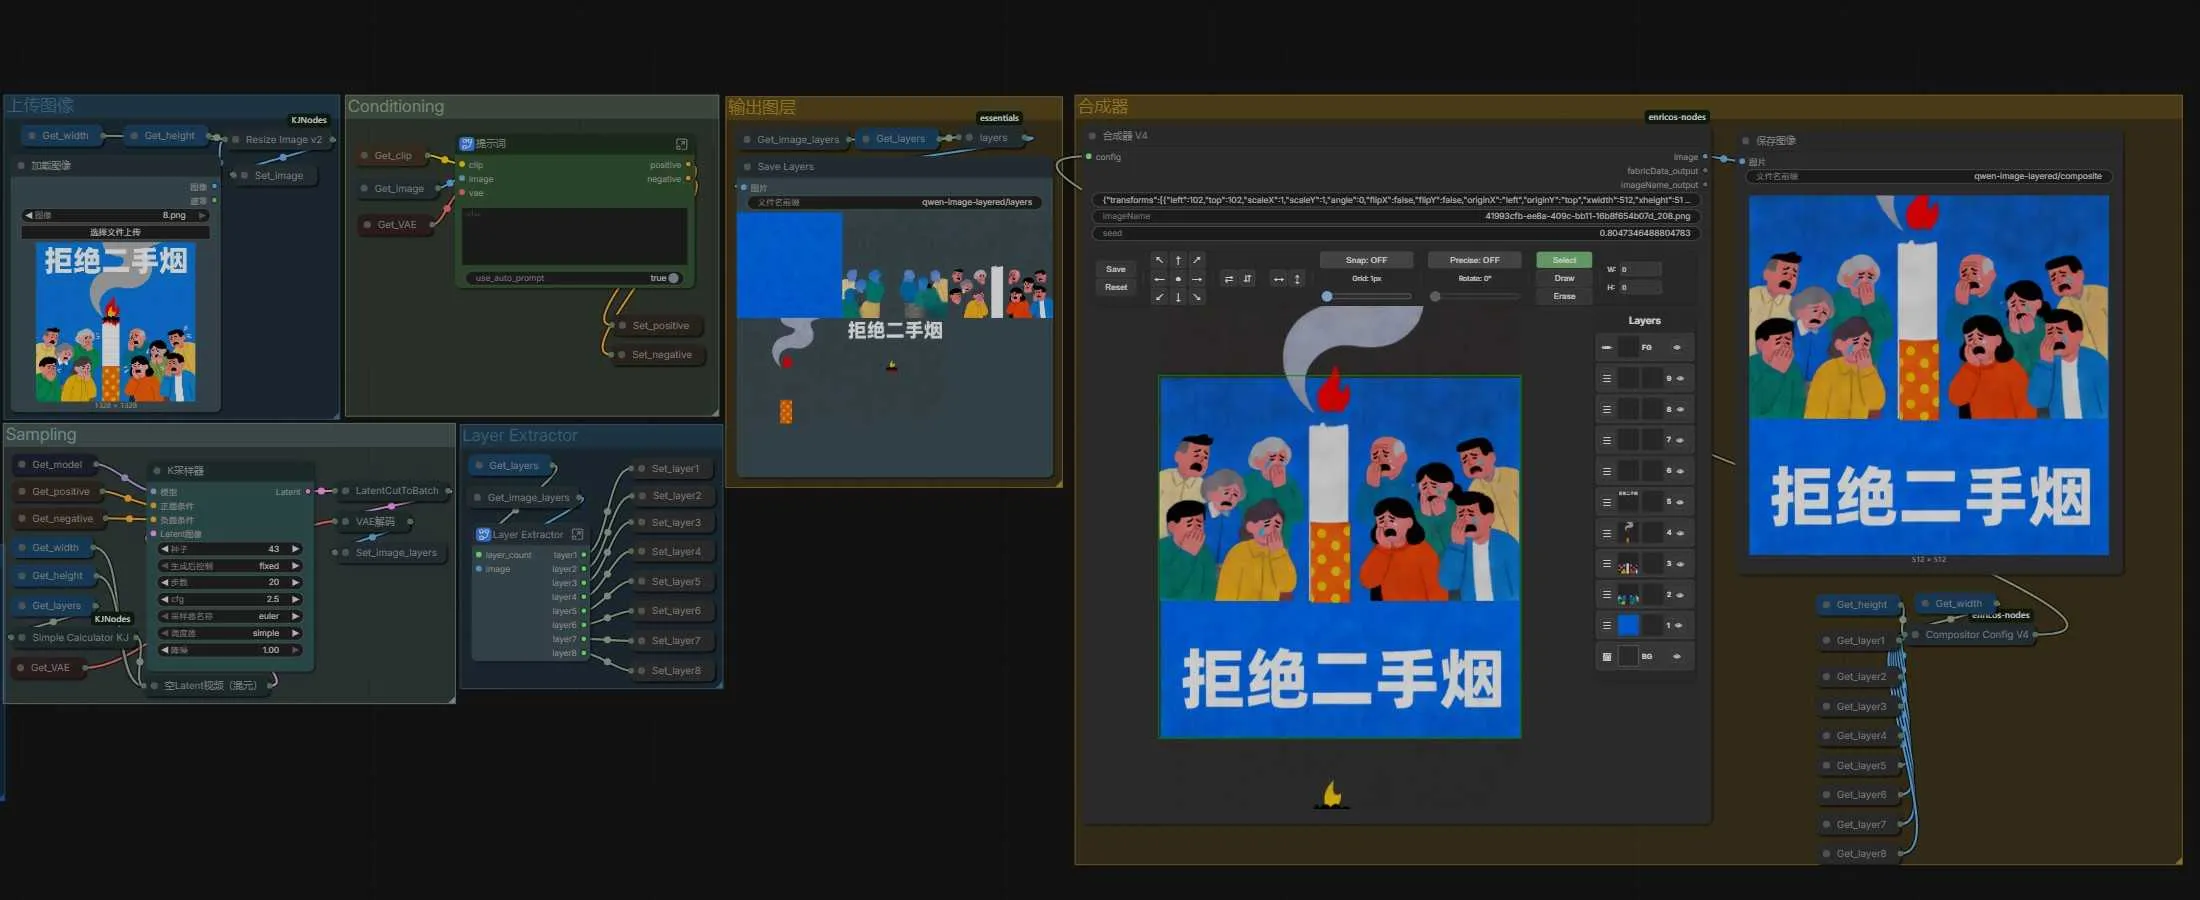2200x900 pixels.
Task: Click the center dot icon in the arrow pad
Action: pos(1178,279)
